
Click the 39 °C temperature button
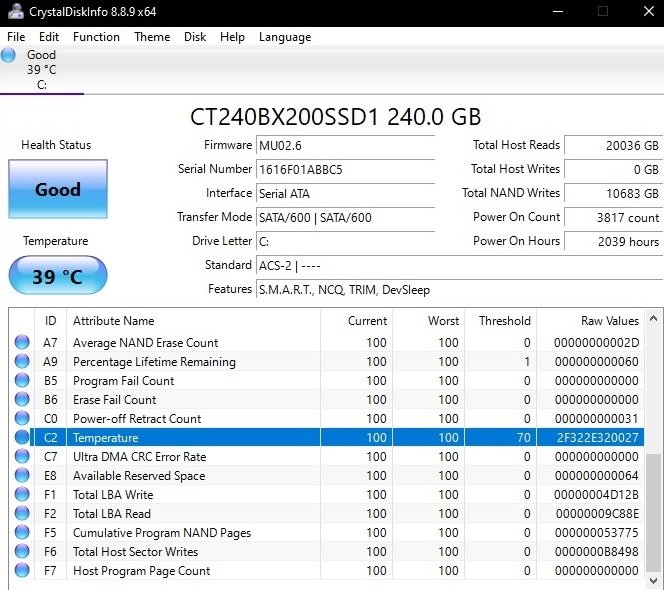[58, 275]
